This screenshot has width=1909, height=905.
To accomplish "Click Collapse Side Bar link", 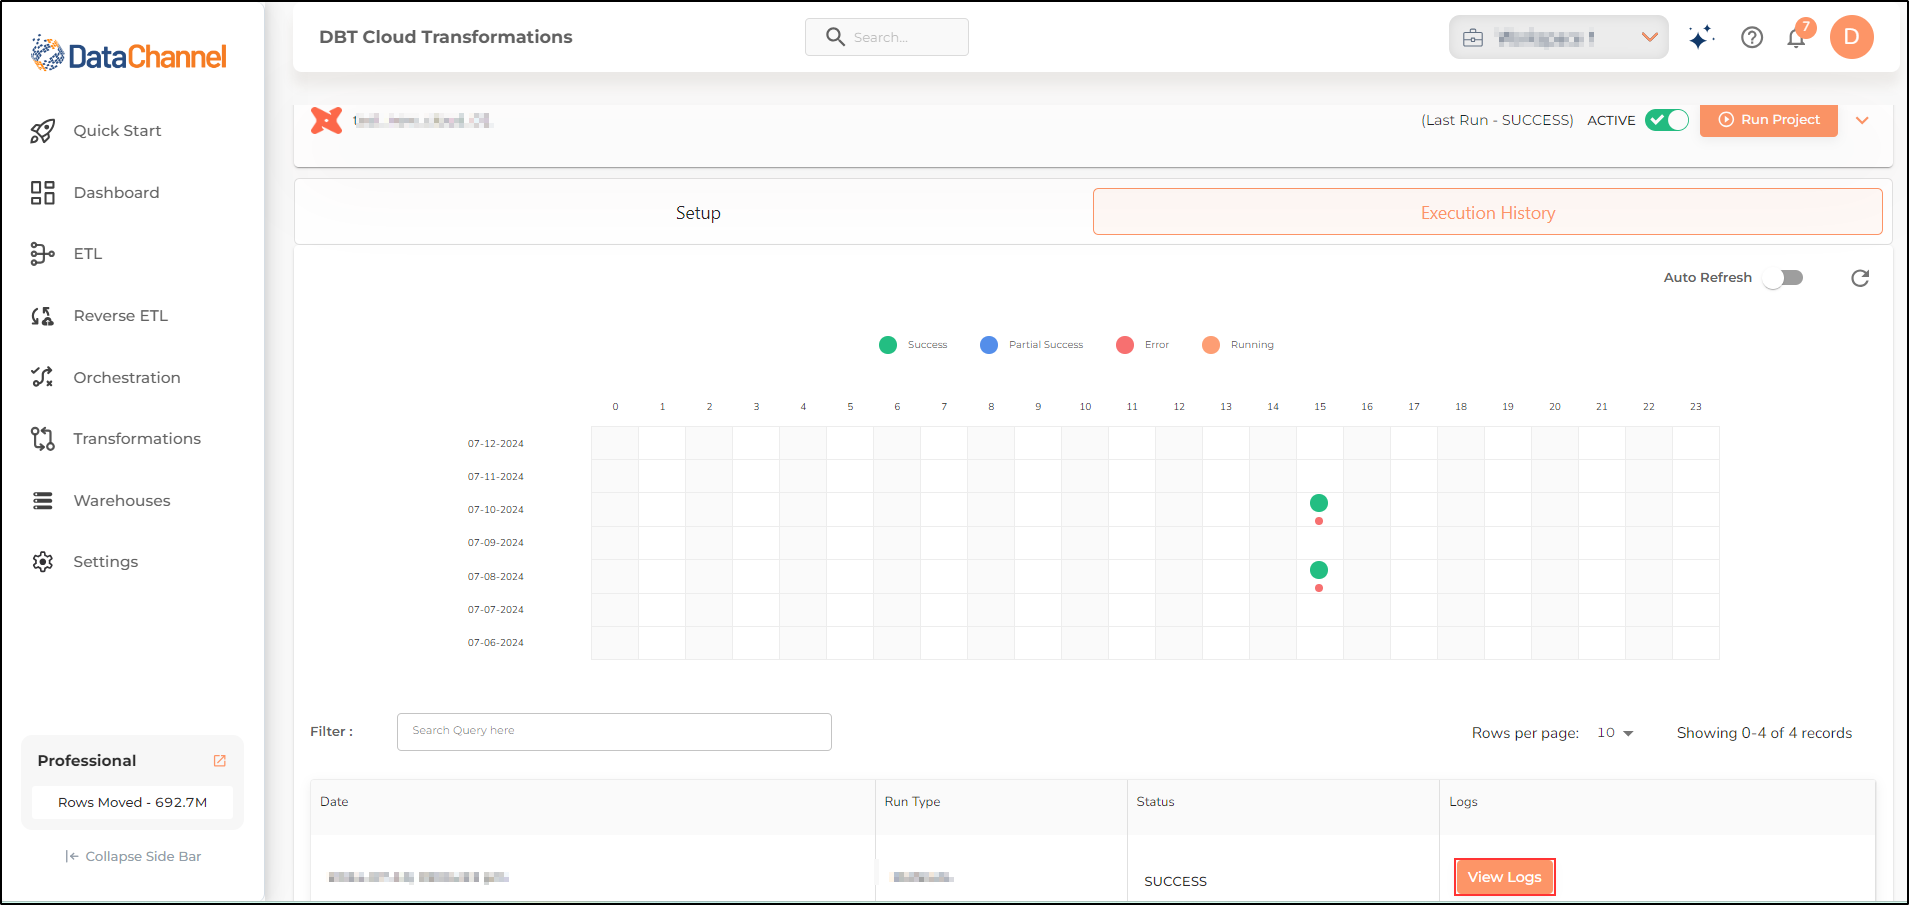I will (x=133, y=857).
